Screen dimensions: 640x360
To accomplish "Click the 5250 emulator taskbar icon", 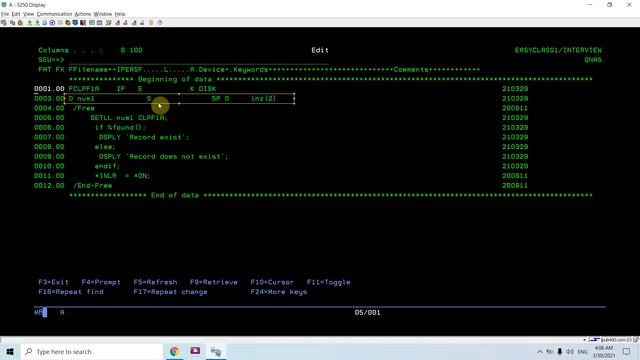I will click(x=216, y=351).
